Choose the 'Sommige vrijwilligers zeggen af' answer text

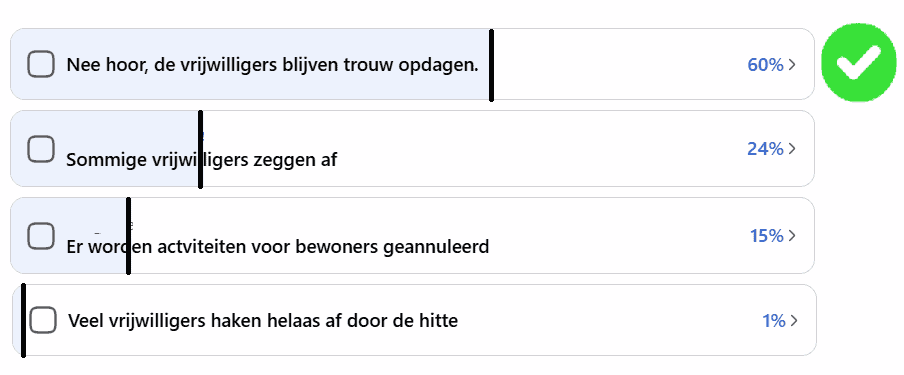(x=201, y=160)
